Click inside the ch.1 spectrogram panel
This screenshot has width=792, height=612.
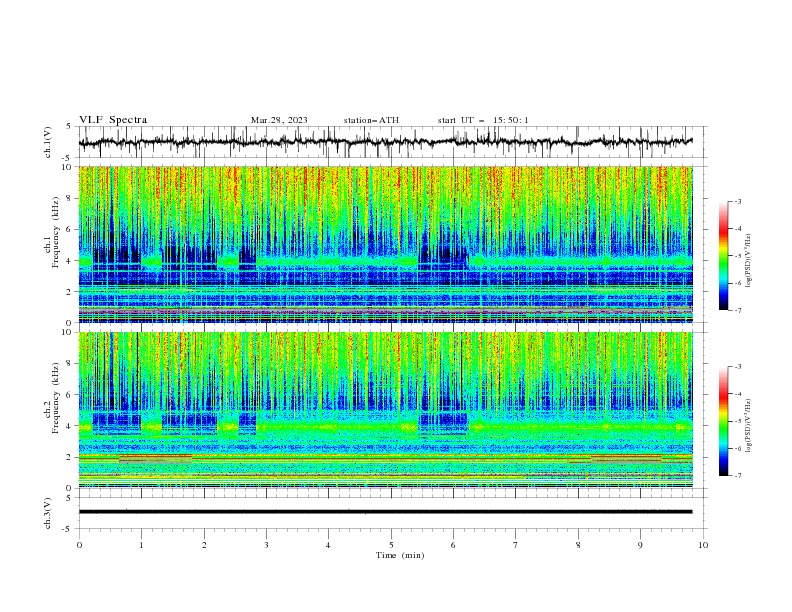coord(385,244)
